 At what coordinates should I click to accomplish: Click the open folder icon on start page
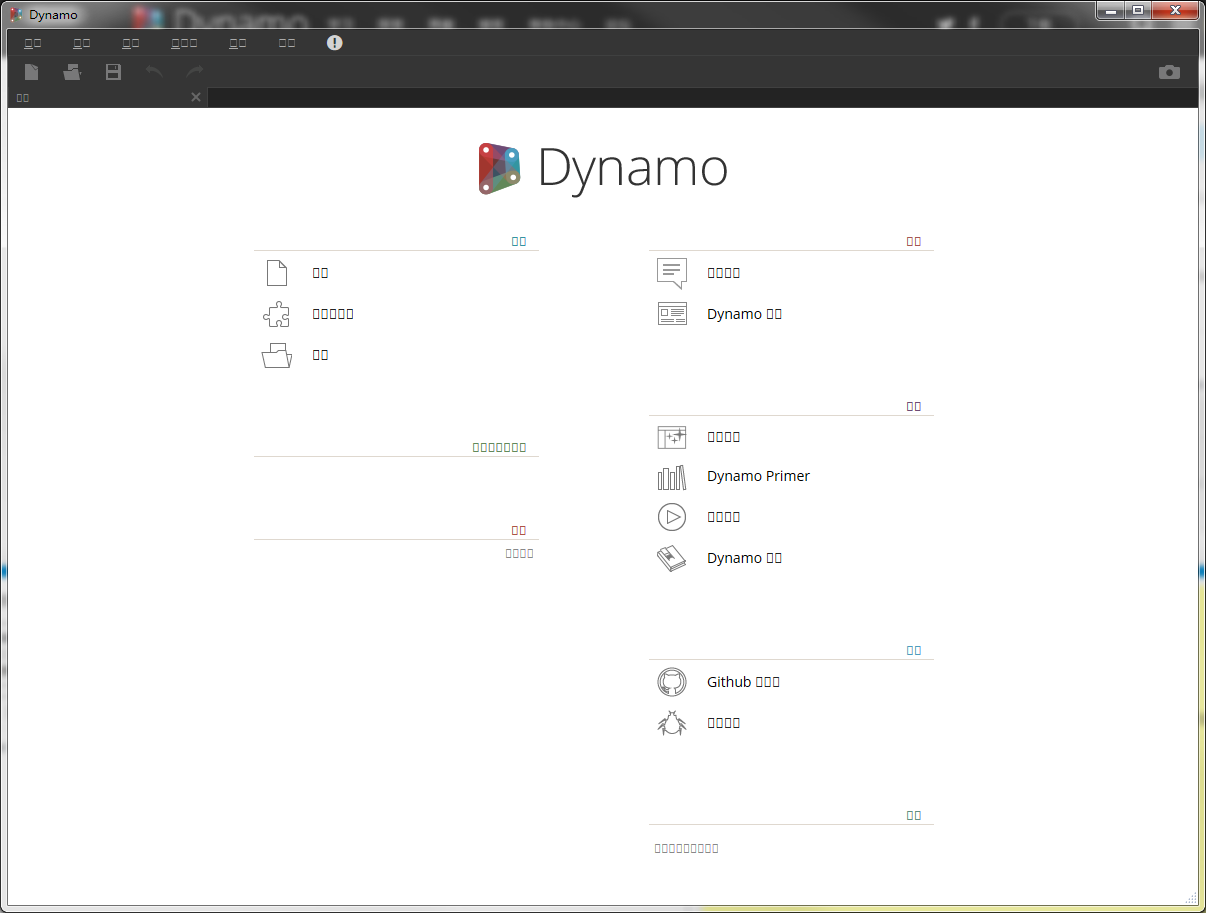[277, 355]
